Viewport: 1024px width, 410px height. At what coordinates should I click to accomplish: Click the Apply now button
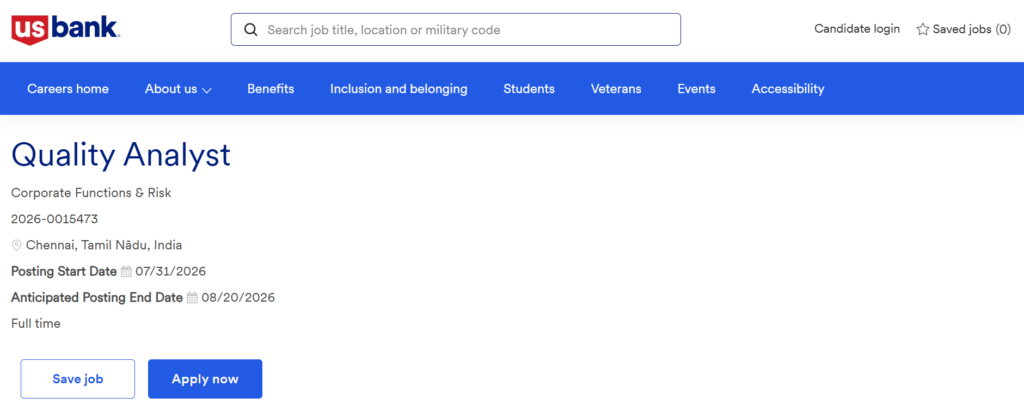(x=205, y=379)
